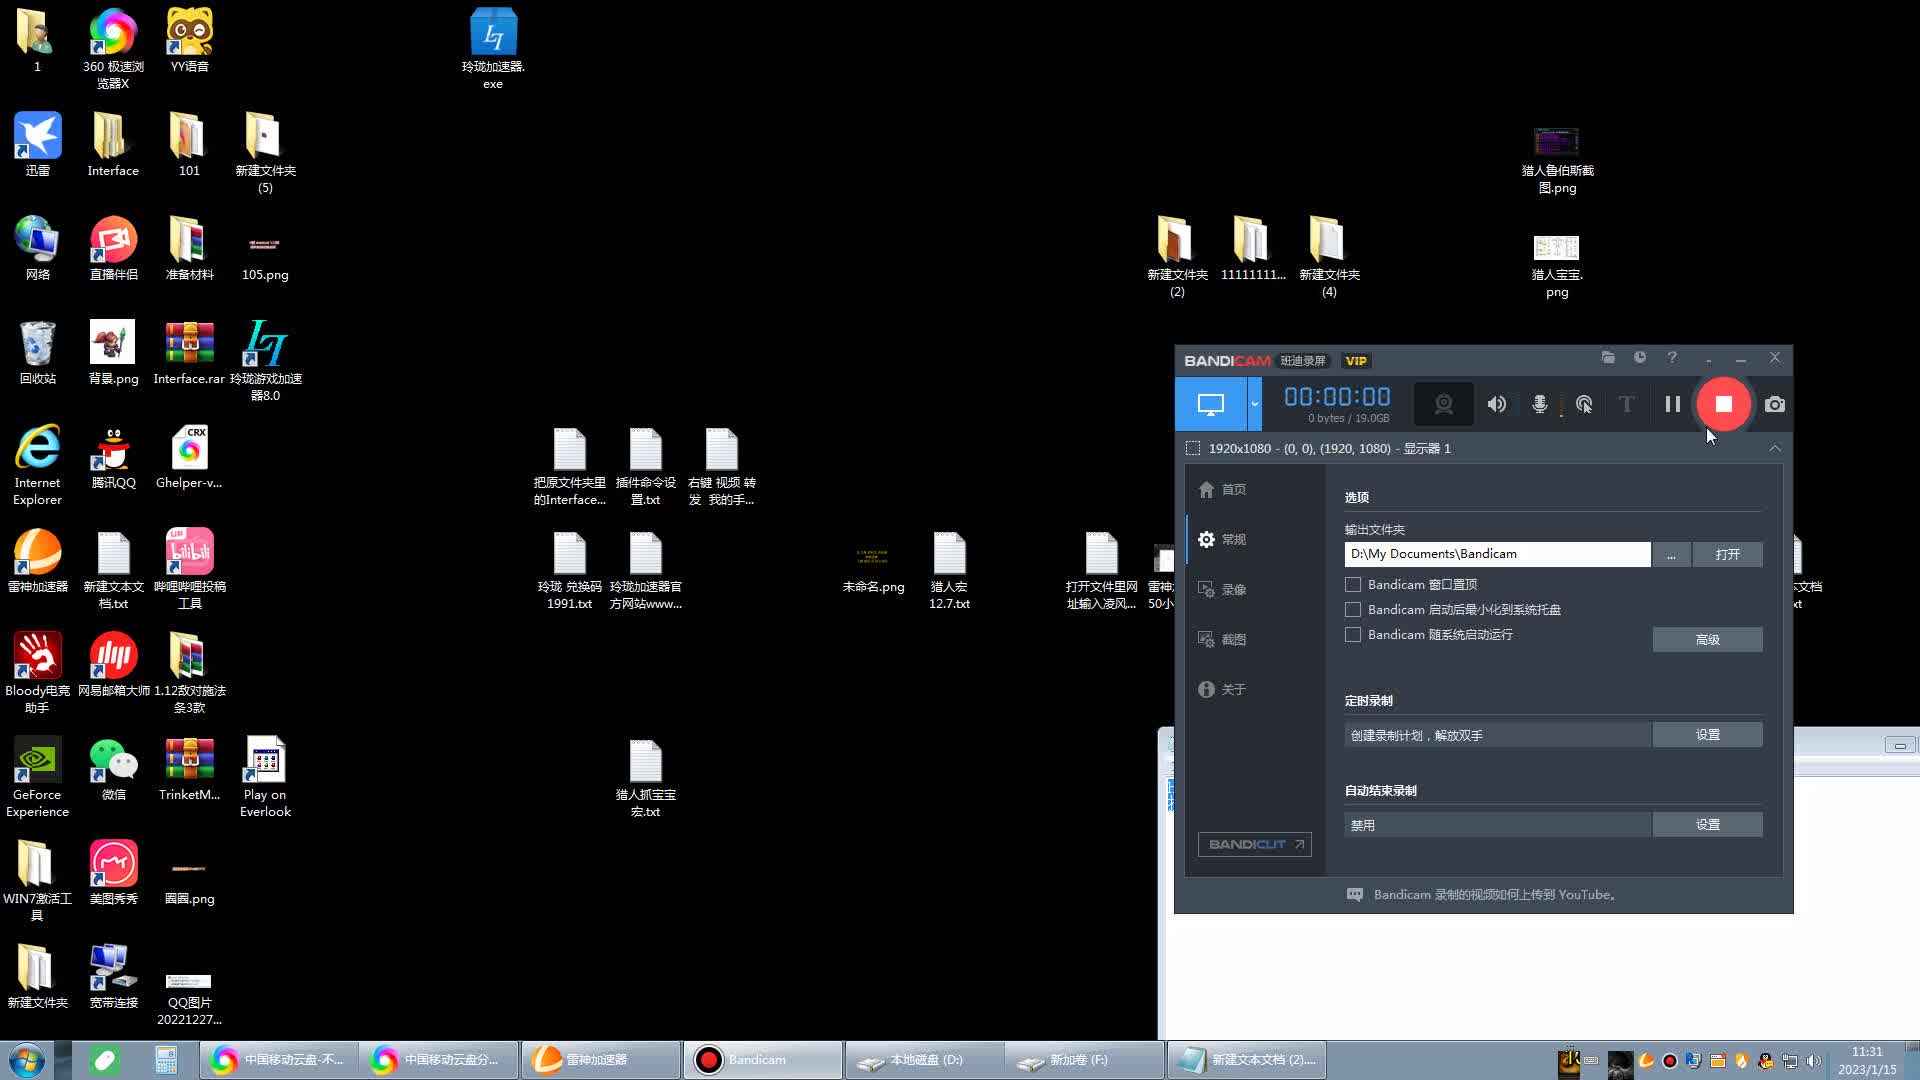Select Interface.rar archive icon
Viewport: 1920px width, 1080px height.
(x=189, y=352)
